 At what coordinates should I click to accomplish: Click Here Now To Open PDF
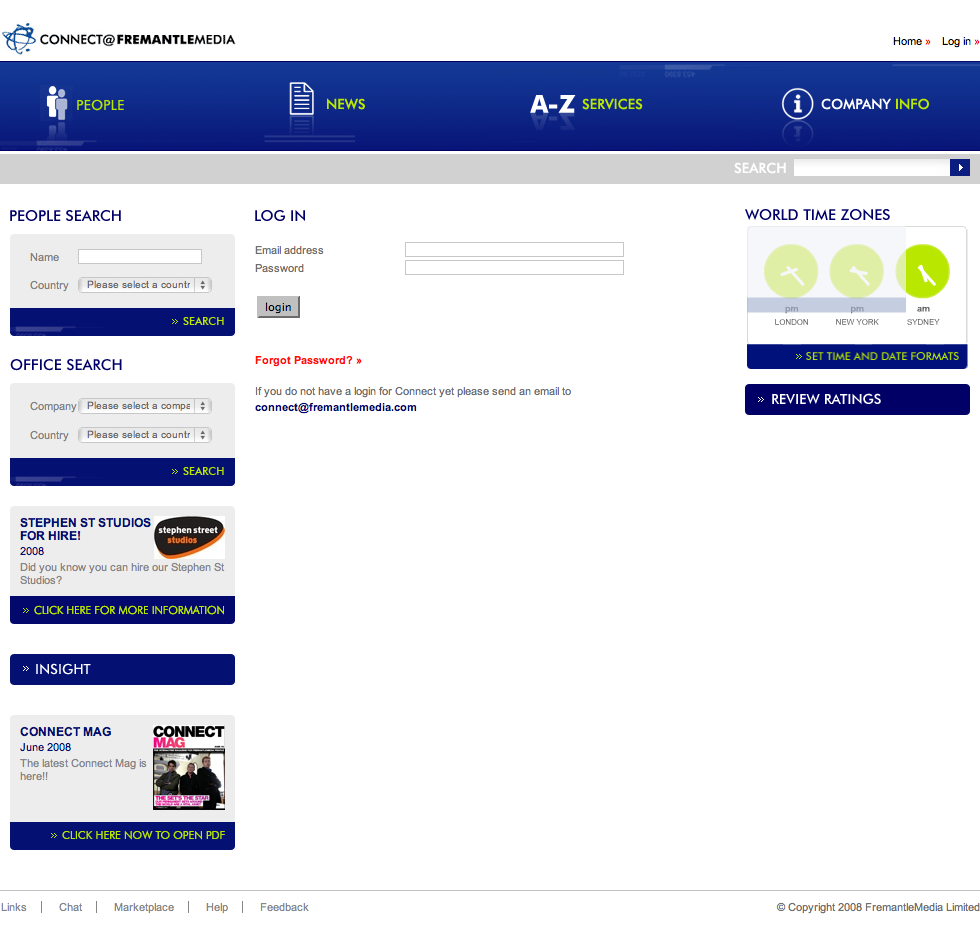pyautogui.click(x=138, y=835)
